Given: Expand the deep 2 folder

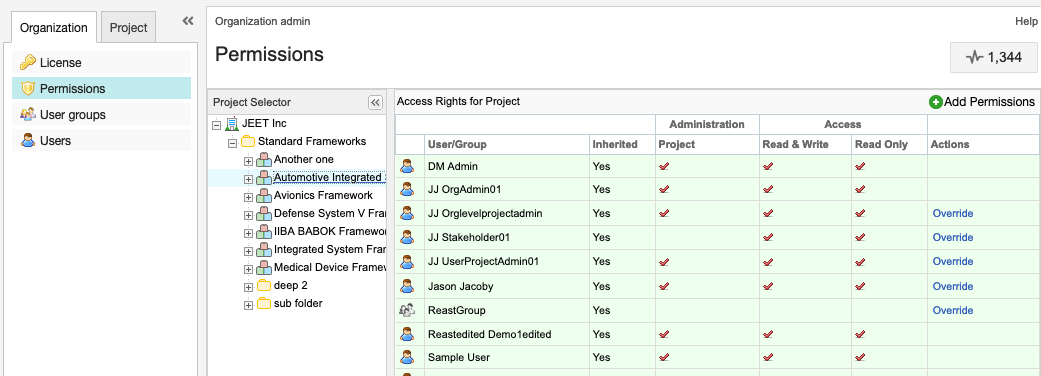Looking at the screenshot, I should pyautogui.click(x=248, y=287).
